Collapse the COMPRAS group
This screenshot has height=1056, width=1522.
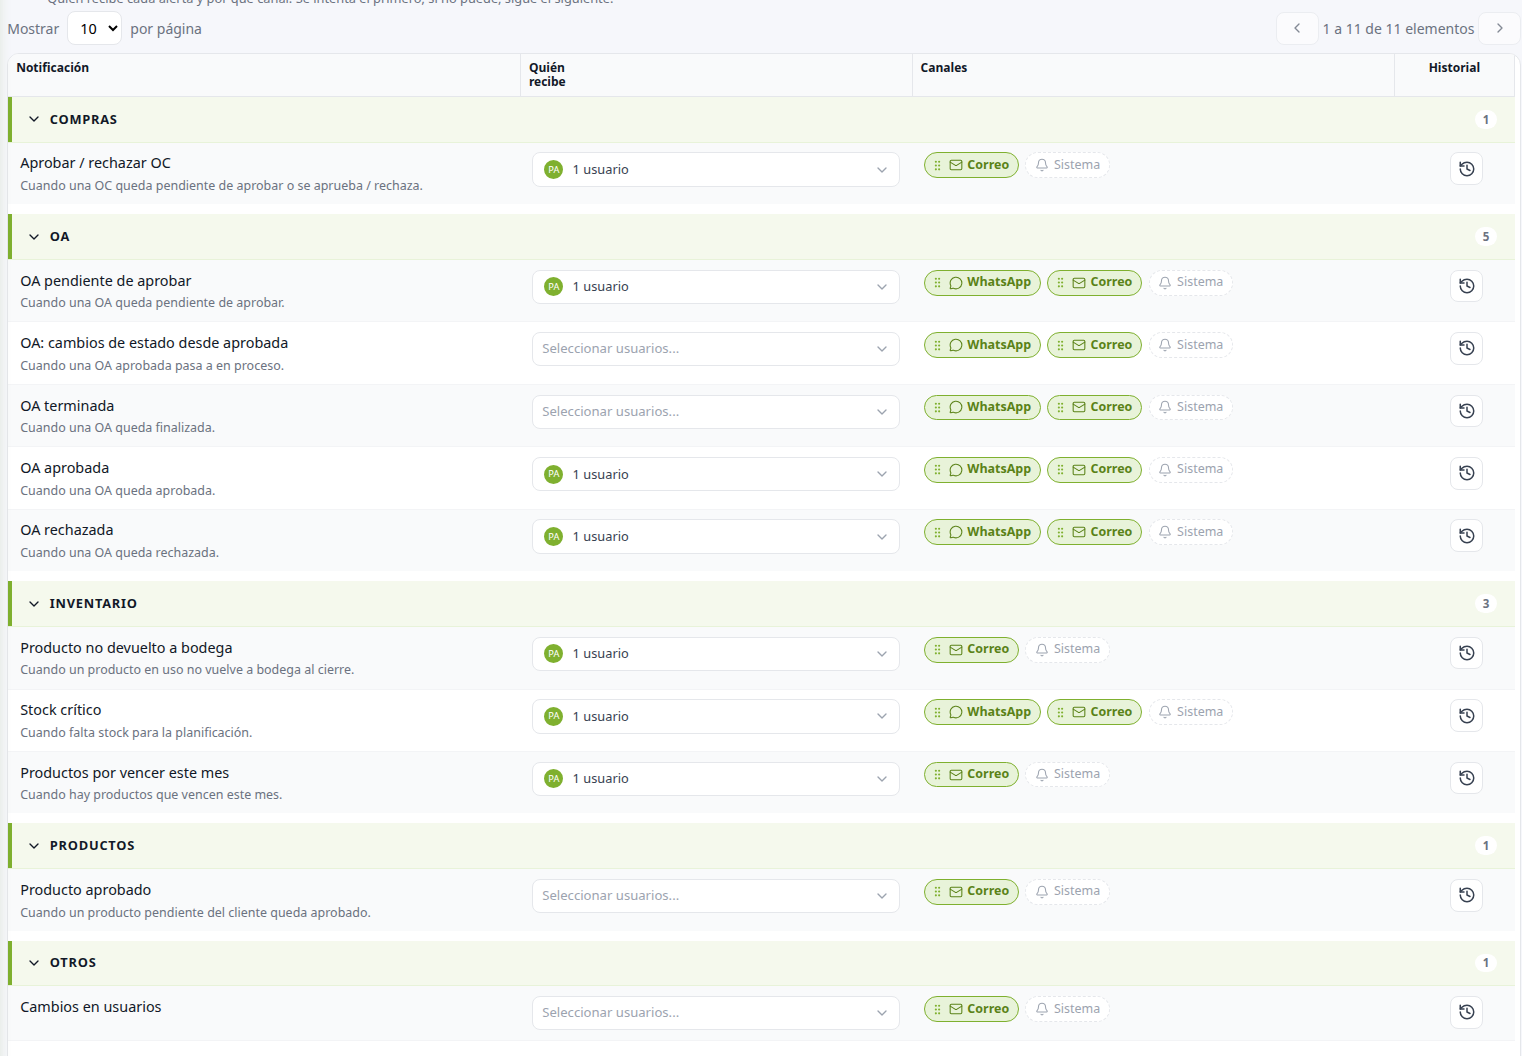pyautogui.click(x=34, y=120)
